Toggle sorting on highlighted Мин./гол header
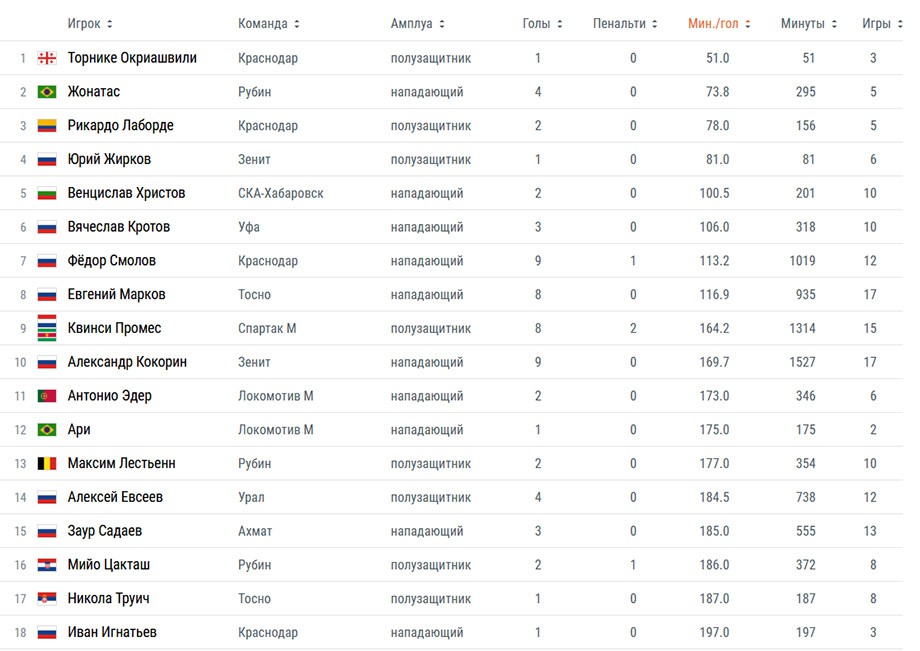This screenshot has height=651, width=920. (x=719, y=24)
